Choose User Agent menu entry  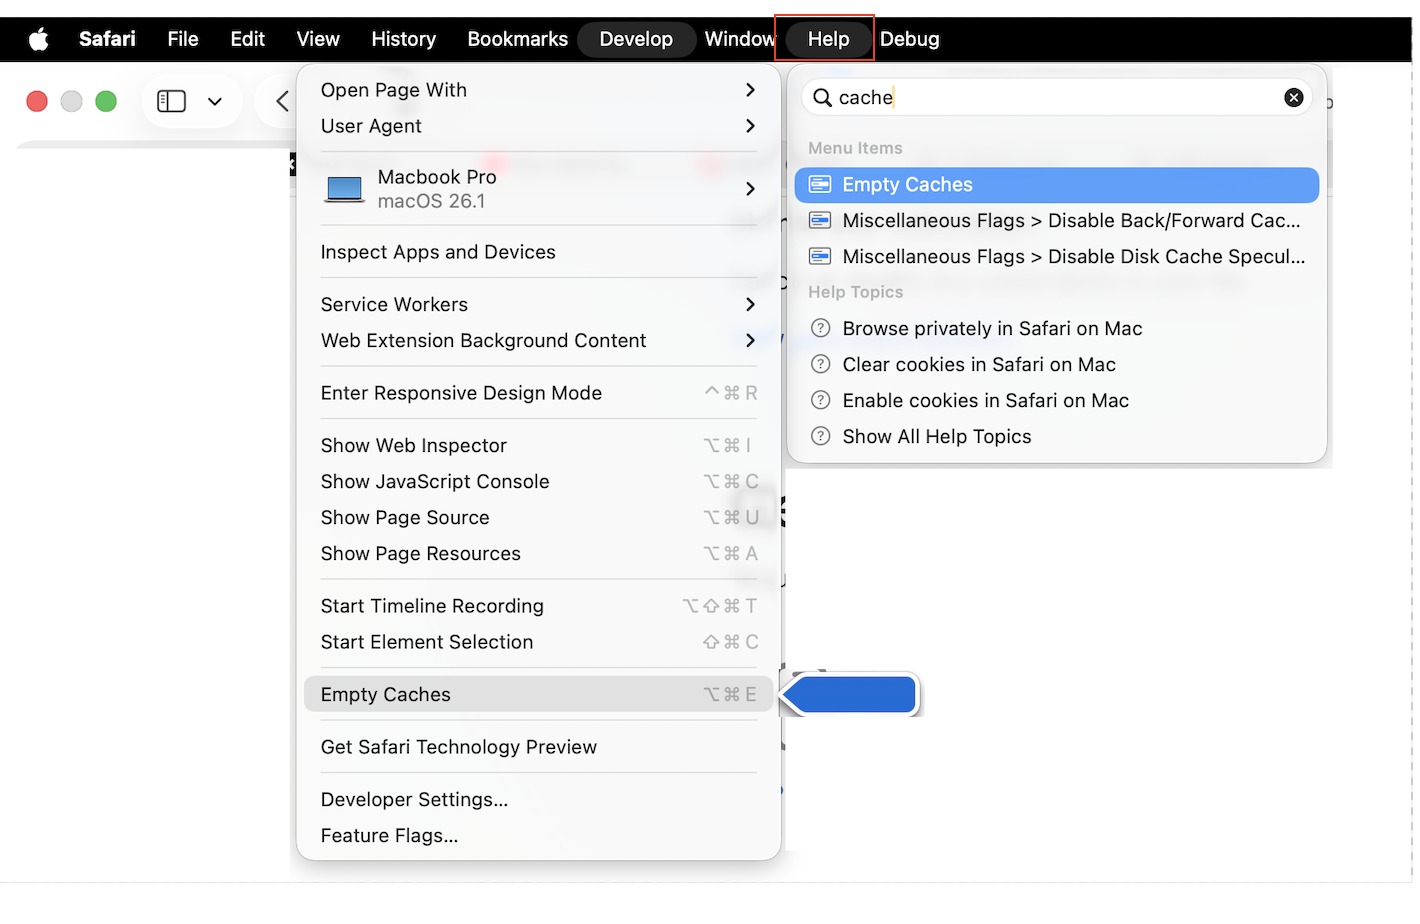pos(539,126)
